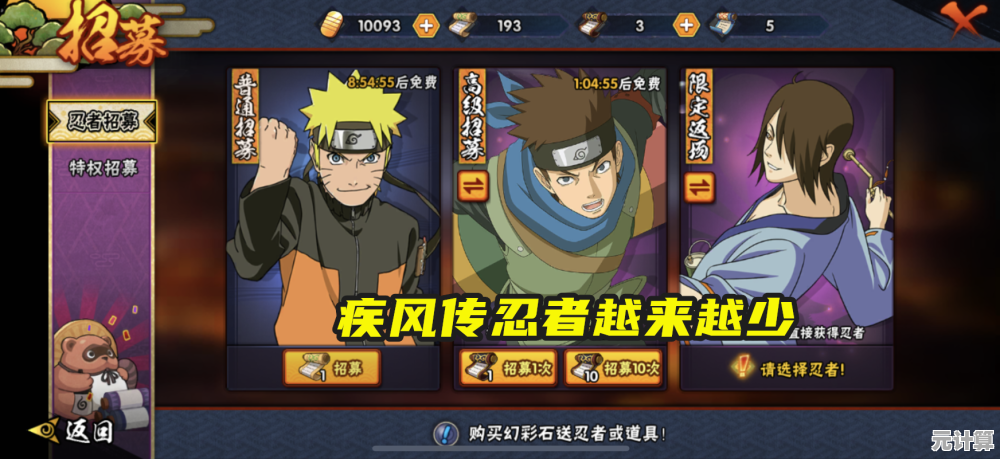
Task: Click the blue scroll icon showing 5
Action: click(722, 25)
